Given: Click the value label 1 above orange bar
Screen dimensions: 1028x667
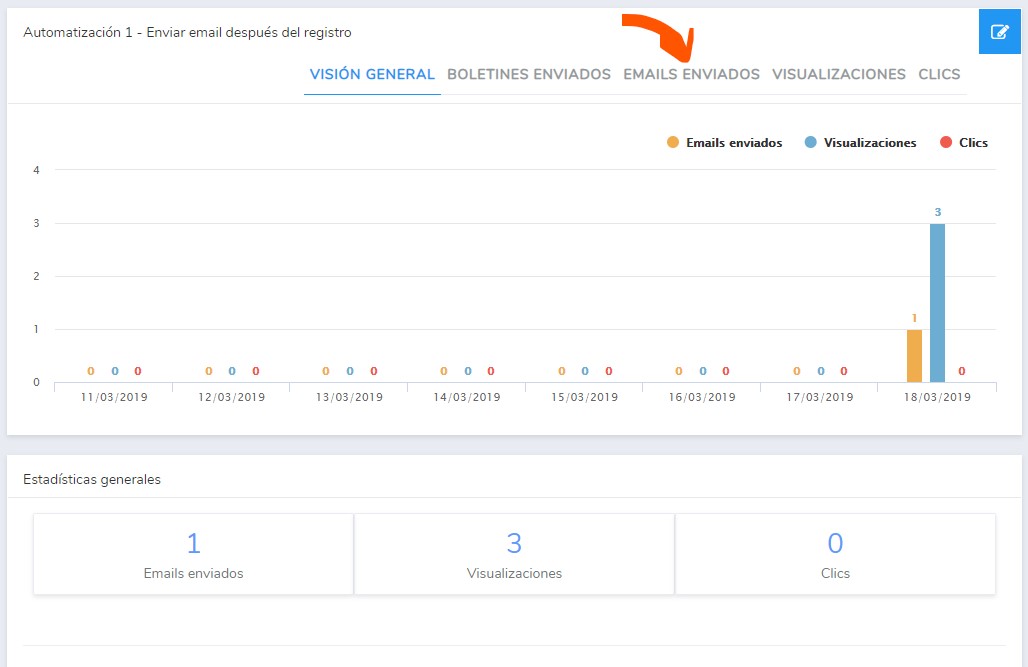Looking at the screenshot, I should tap(914, 318).
